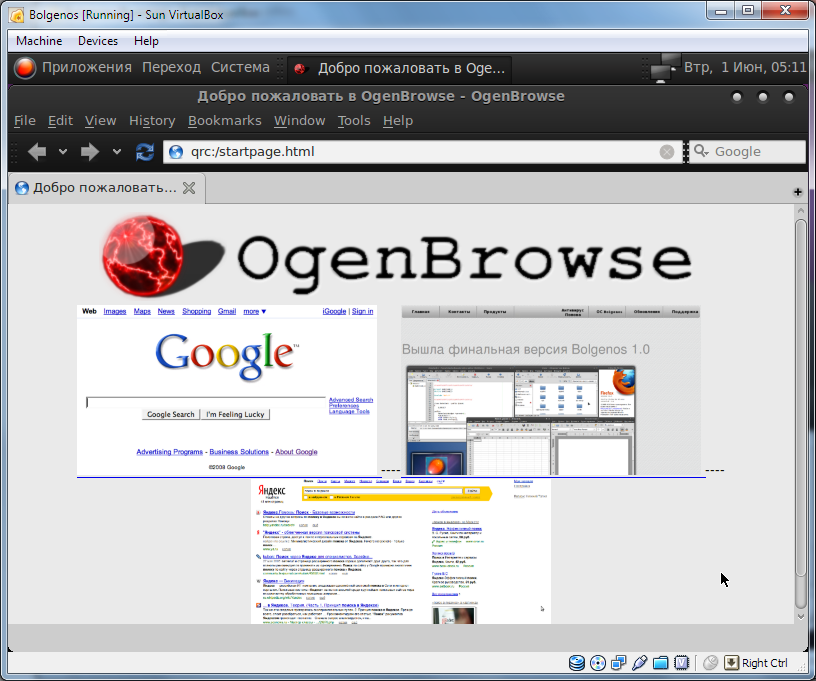This screenshot has width=816, height=681.
Task: Select the OgenBrowse taskbar window button
Action: [399, 68]
